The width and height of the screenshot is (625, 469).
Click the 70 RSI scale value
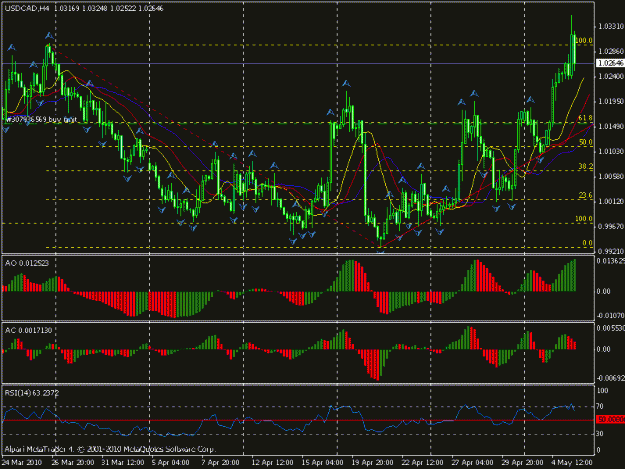[600, 406]
